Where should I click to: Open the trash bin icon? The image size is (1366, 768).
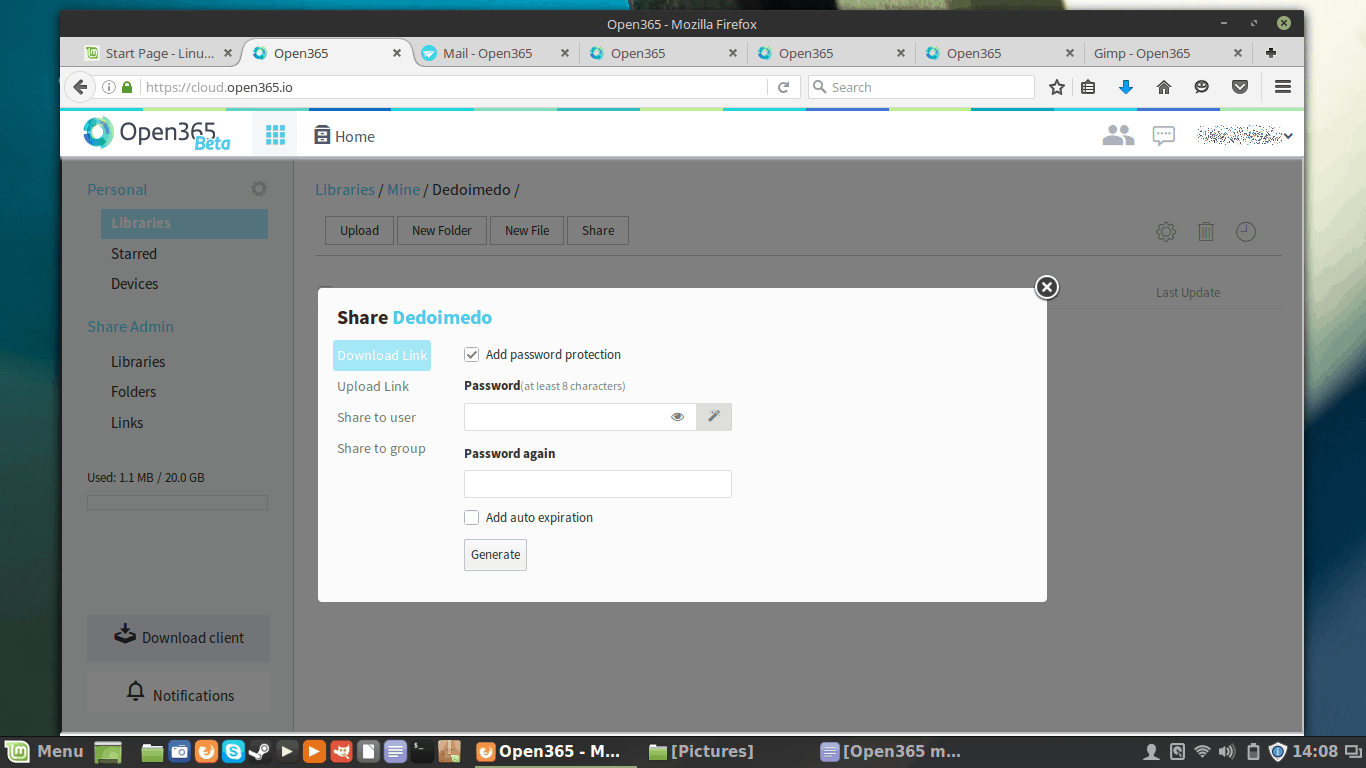(x=1206, y=232)
